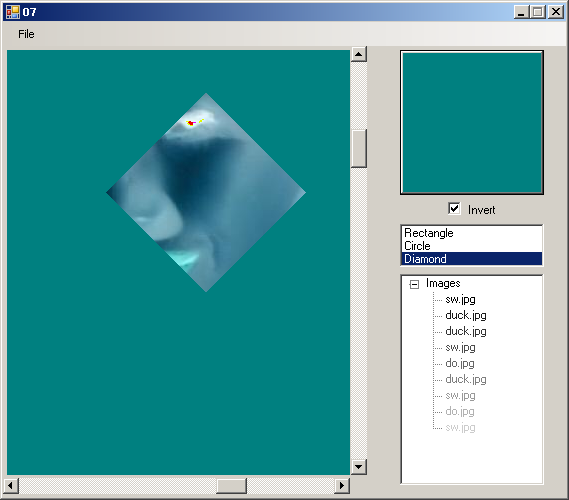Click the horizontal scrollbar thumb
This screenshot has height=500, width=569.
tap(232, 485)
